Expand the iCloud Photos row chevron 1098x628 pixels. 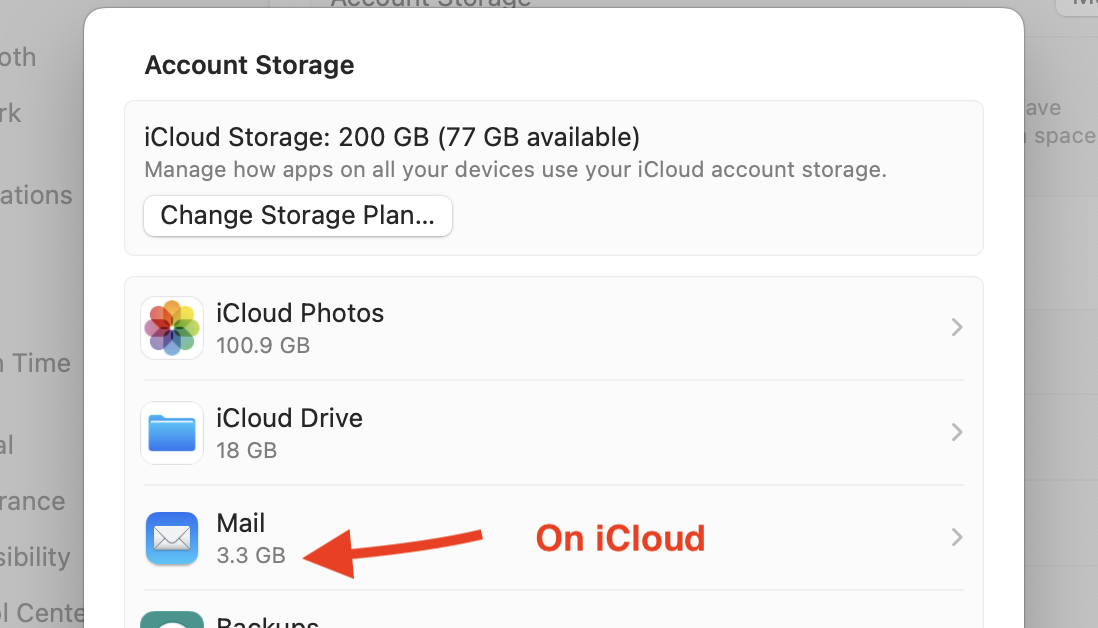pos(957,327)
